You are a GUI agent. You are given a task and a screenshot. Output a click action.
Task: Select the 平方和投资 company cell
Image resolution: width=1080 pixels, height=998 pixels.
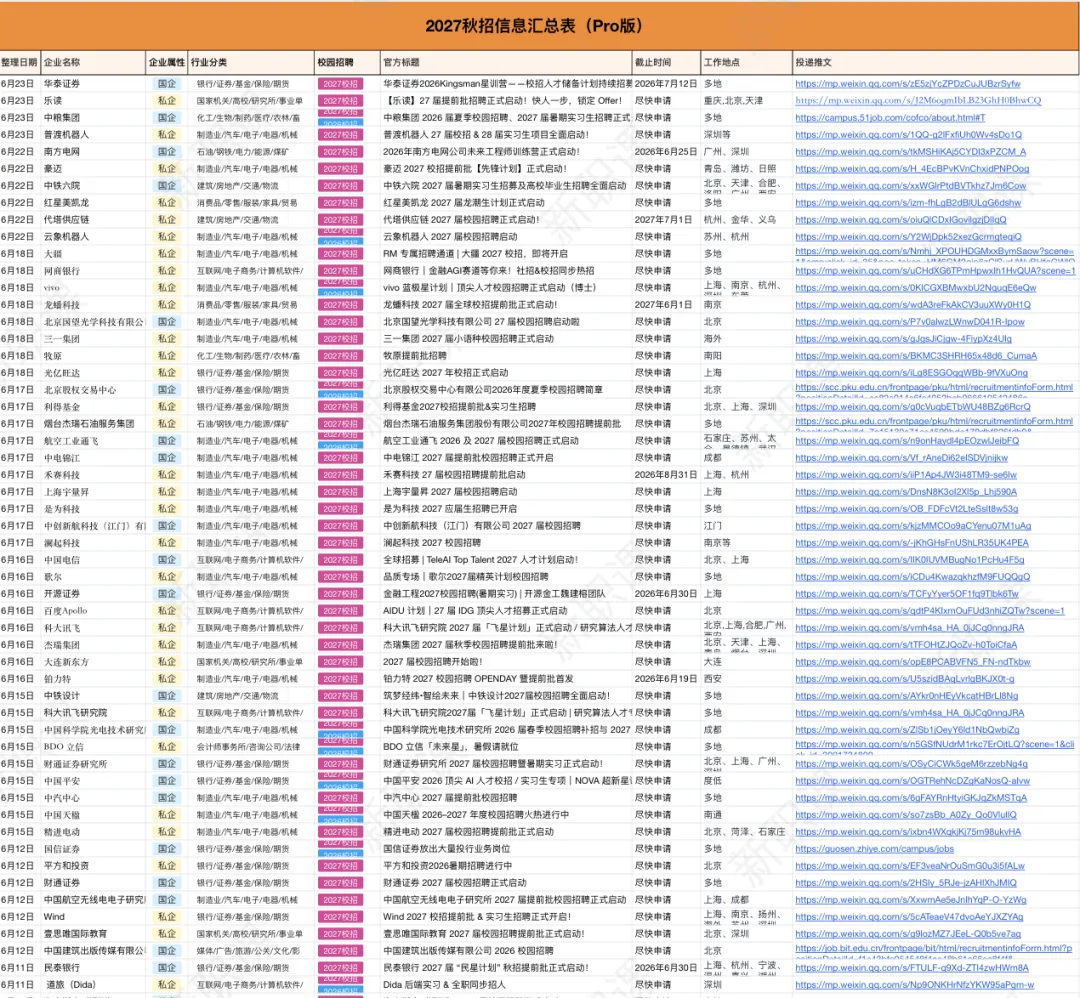pos(67,866)
